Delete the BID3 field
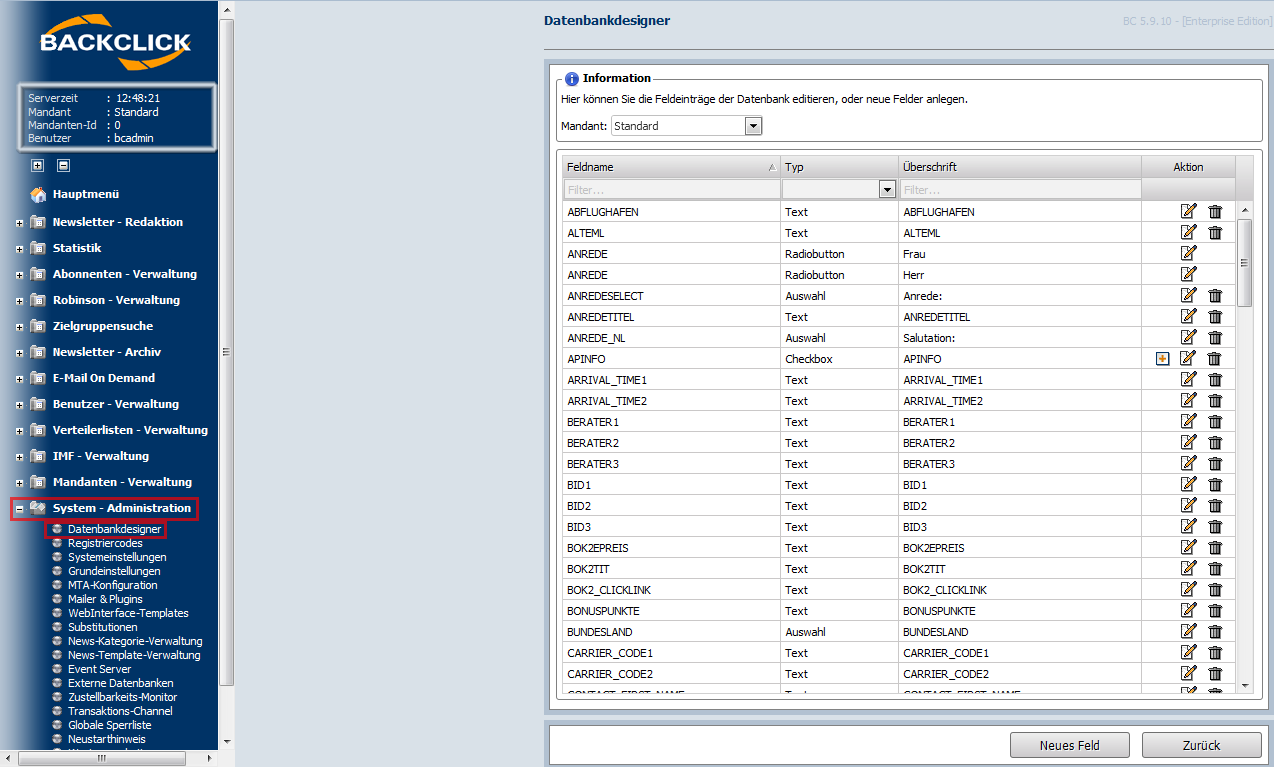The width and height of the screenshot is (1274, 767). pyautogui.click(x=1215, y=526)
